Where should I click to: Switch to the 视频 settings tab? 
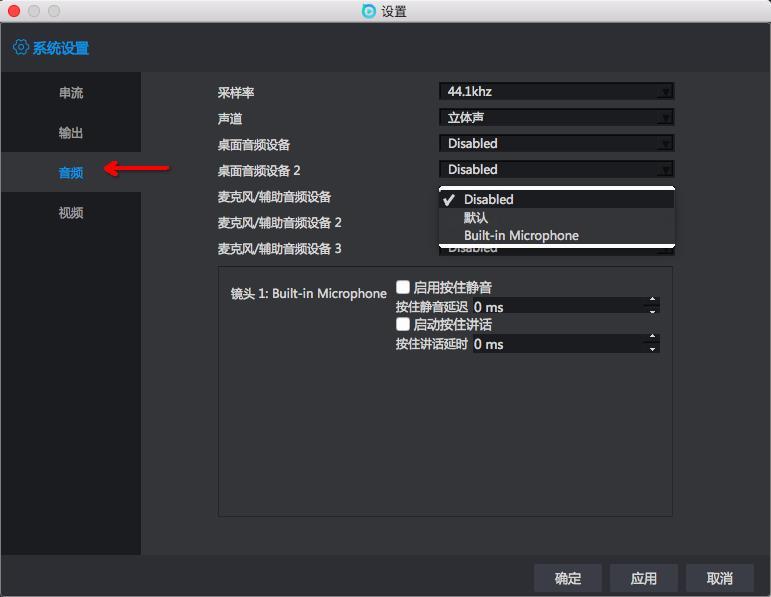71,212
